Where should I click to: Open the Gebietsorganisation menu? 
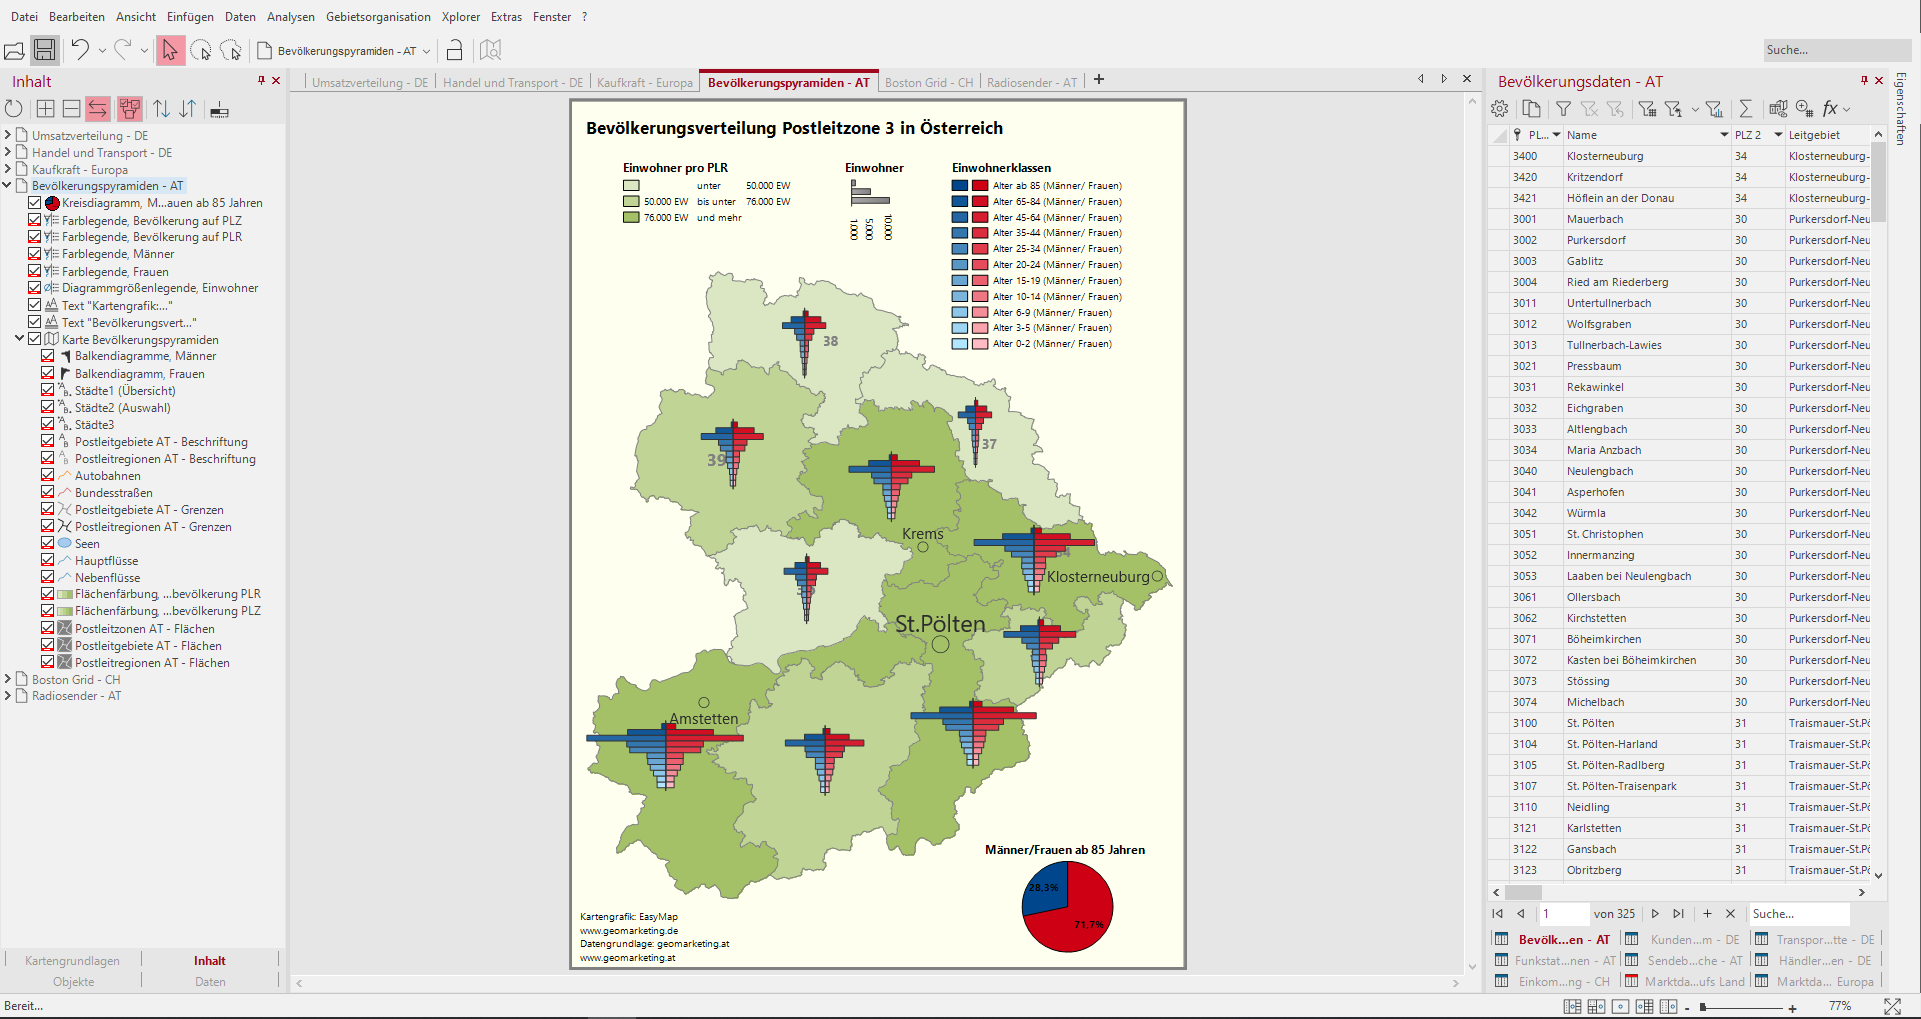tap(378, 17)
